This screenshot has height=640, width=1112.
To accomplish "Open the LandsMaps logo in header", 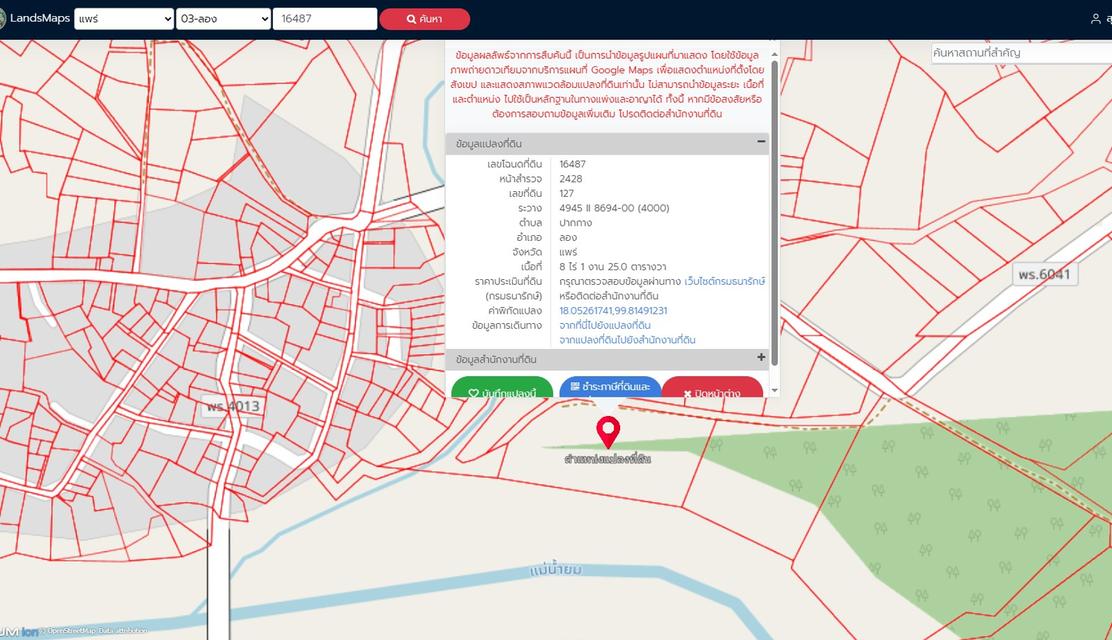I will [x=35, y=18].
